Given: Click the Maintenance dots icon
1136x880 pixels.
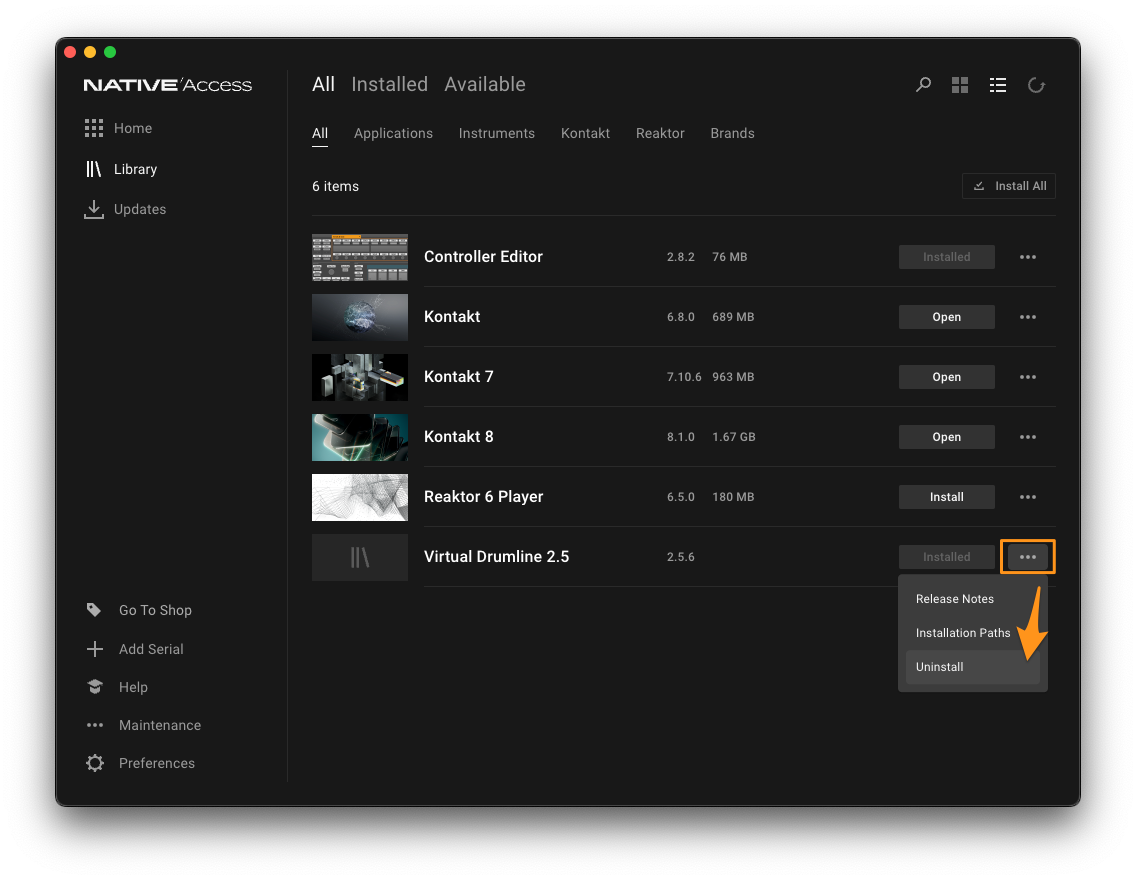Looking at the screenshot, I should [94, 725].
